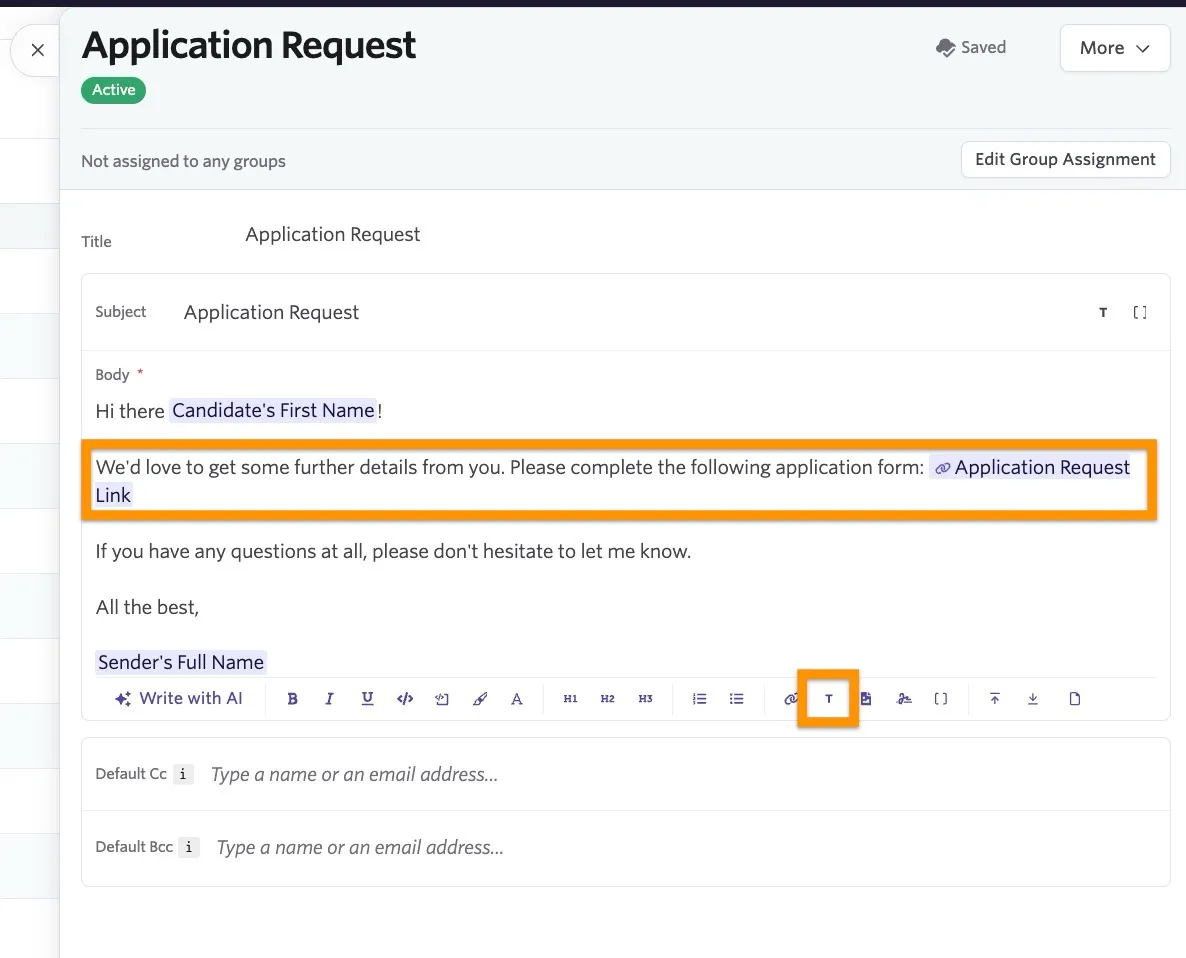Close the Application Request panel
The image size is (1186, 958).
point(37,51)
